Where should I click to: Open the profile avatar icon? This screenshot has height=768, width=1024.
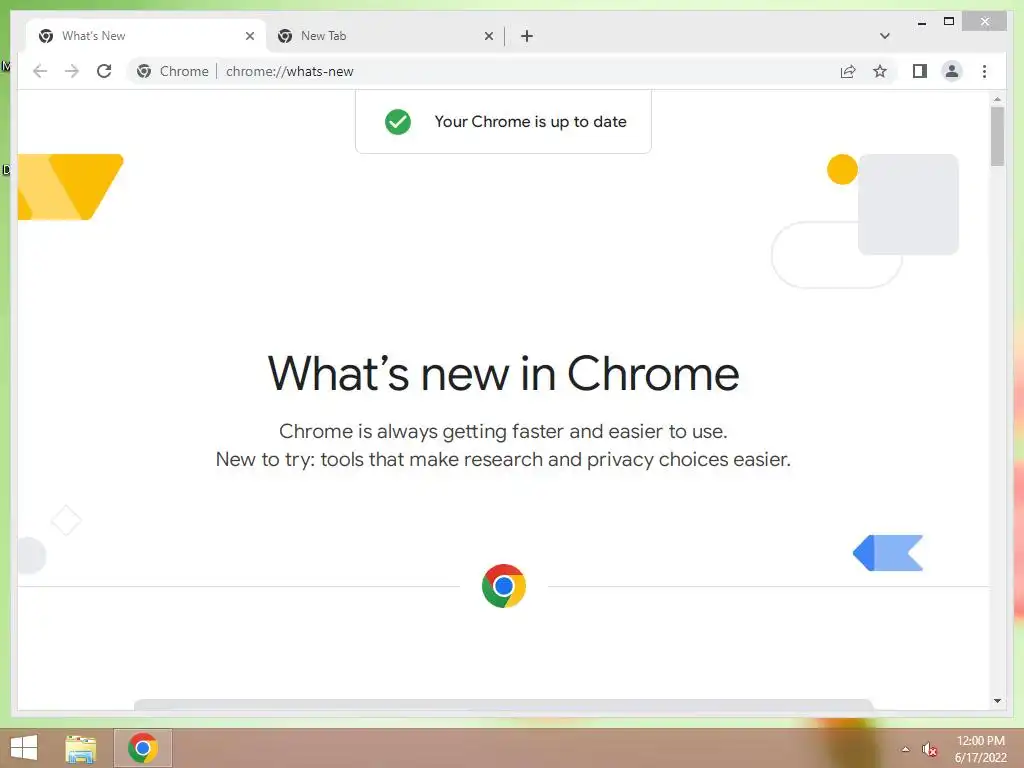click(x=952, y=71)
